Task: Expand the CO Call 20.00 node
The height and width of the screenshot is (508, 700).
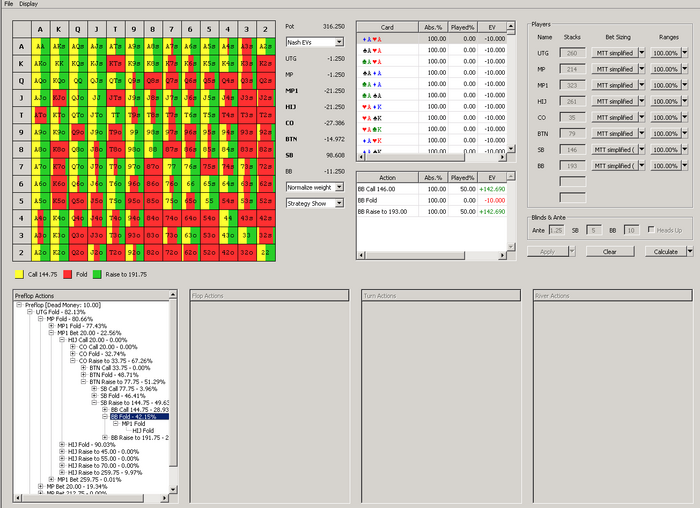Action: (x=73, y=347)
